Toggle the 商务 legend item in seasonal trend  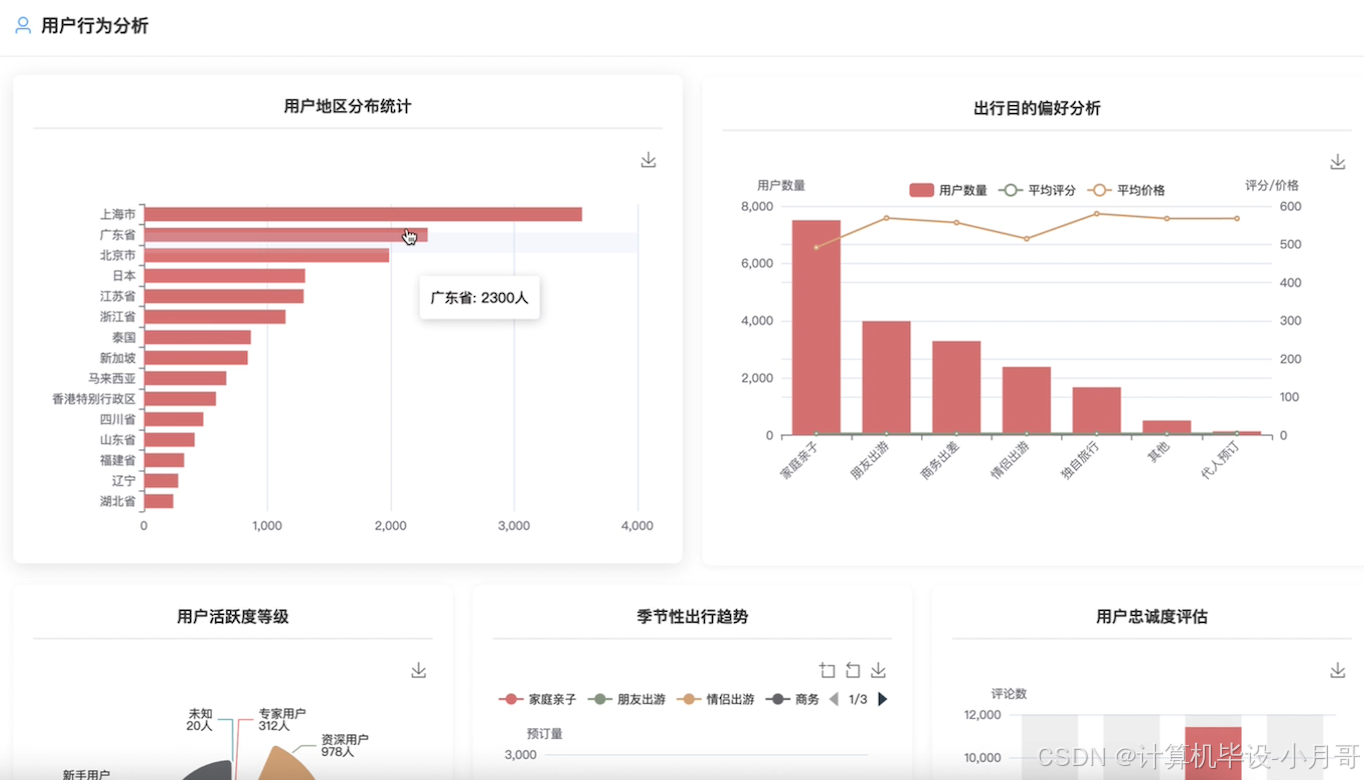point(793,699)
